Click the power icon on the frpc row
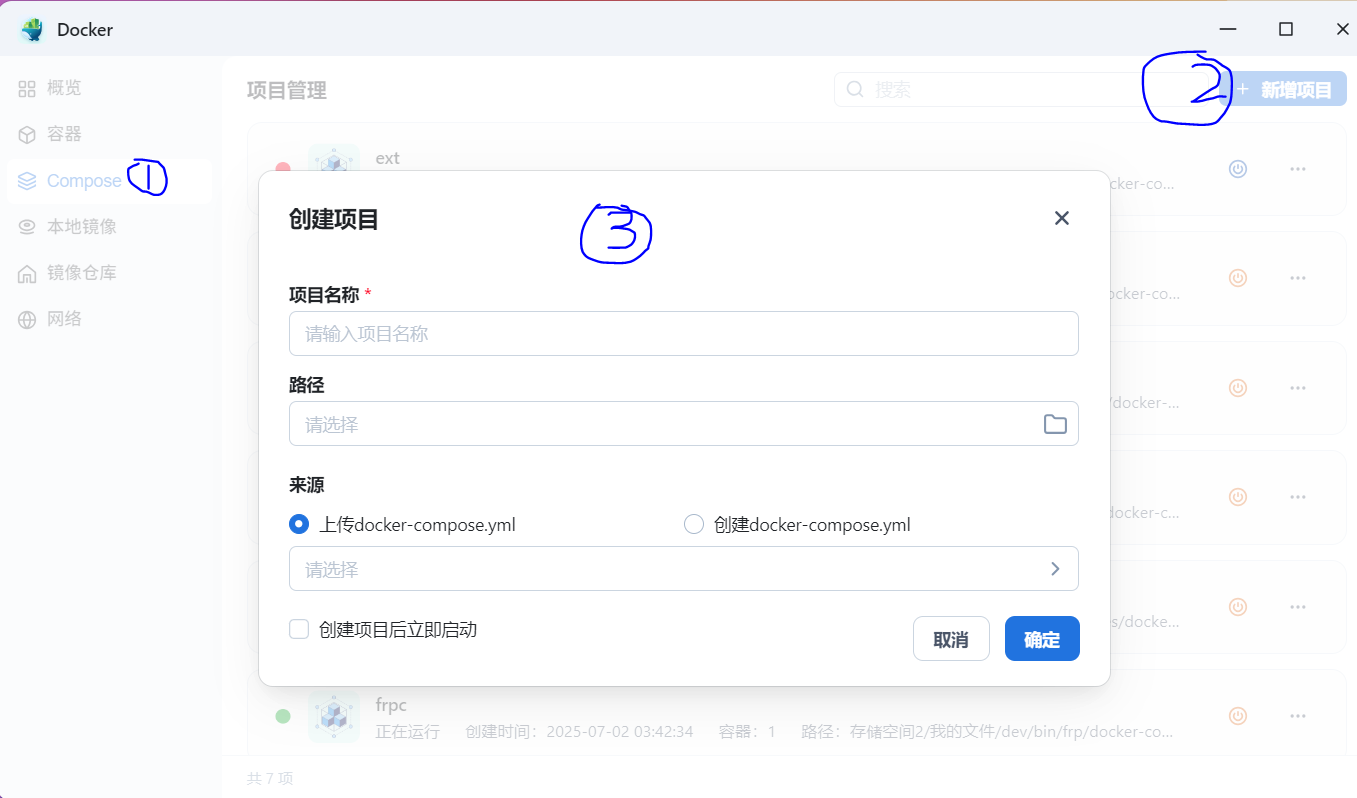Screen dimensions: 1357x798 1238,716
